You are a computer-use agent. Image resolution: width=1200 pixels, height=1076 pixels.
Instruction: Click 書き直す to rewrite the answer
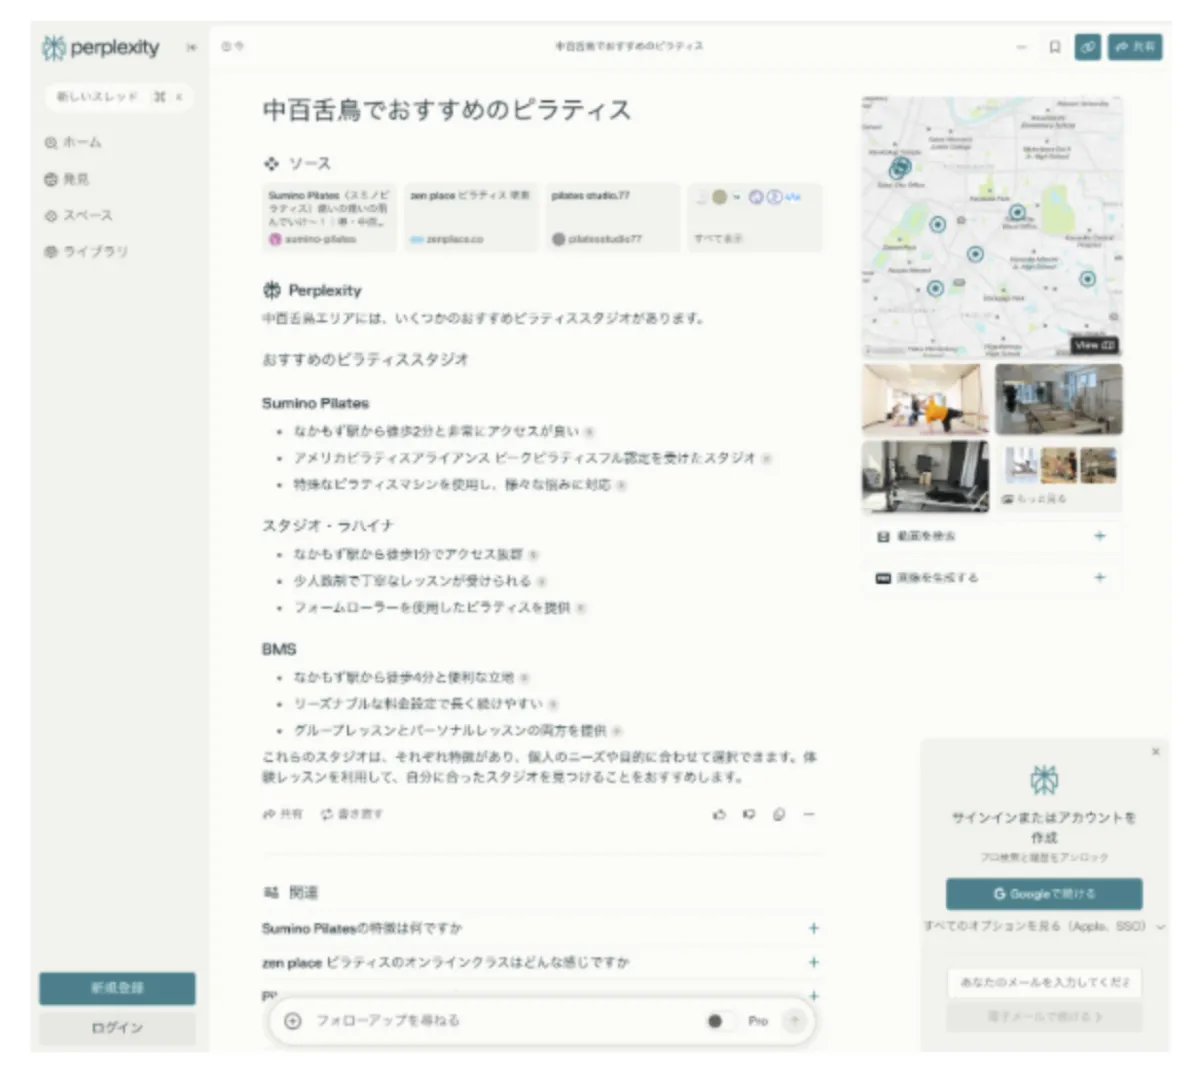tap(351, 814)
